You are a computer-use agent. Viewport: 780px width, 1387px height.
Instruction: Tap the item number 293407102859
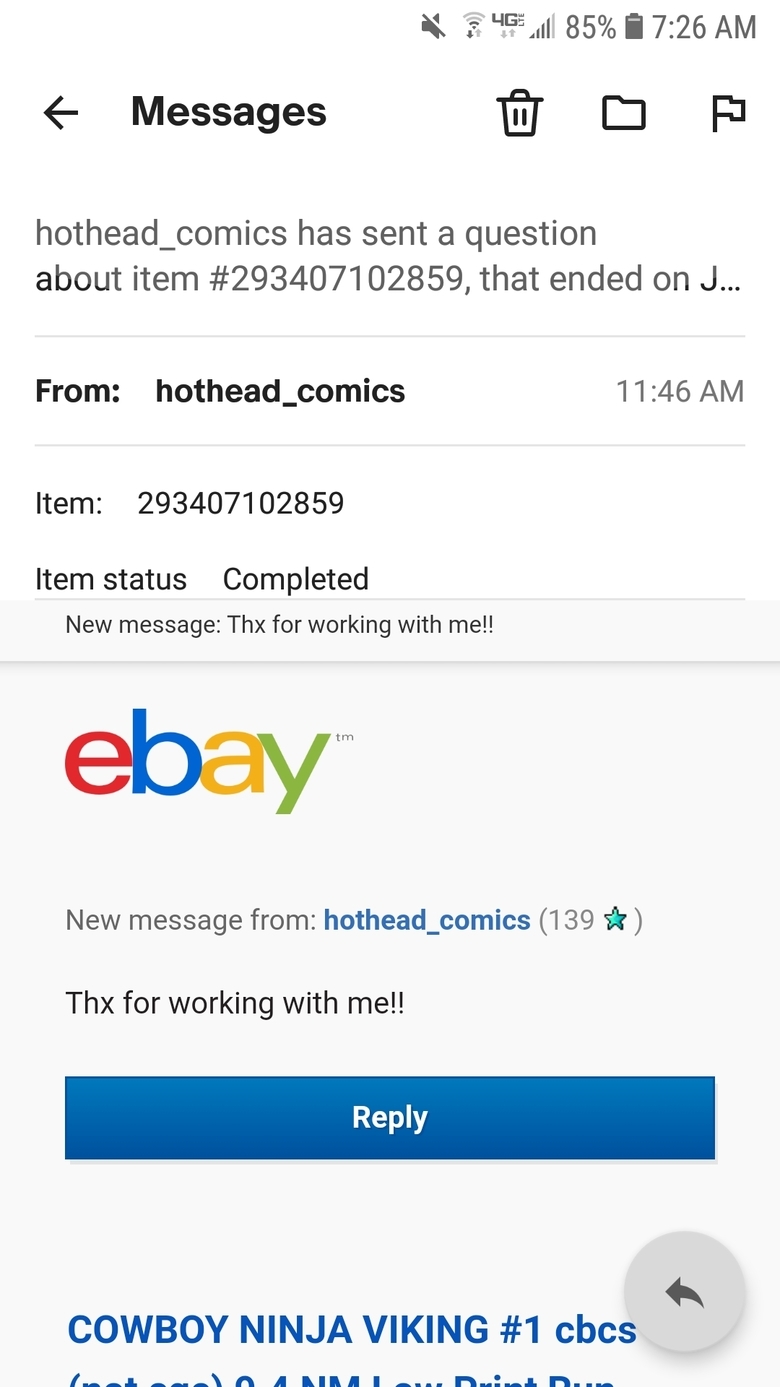click(x=241, y=503)
